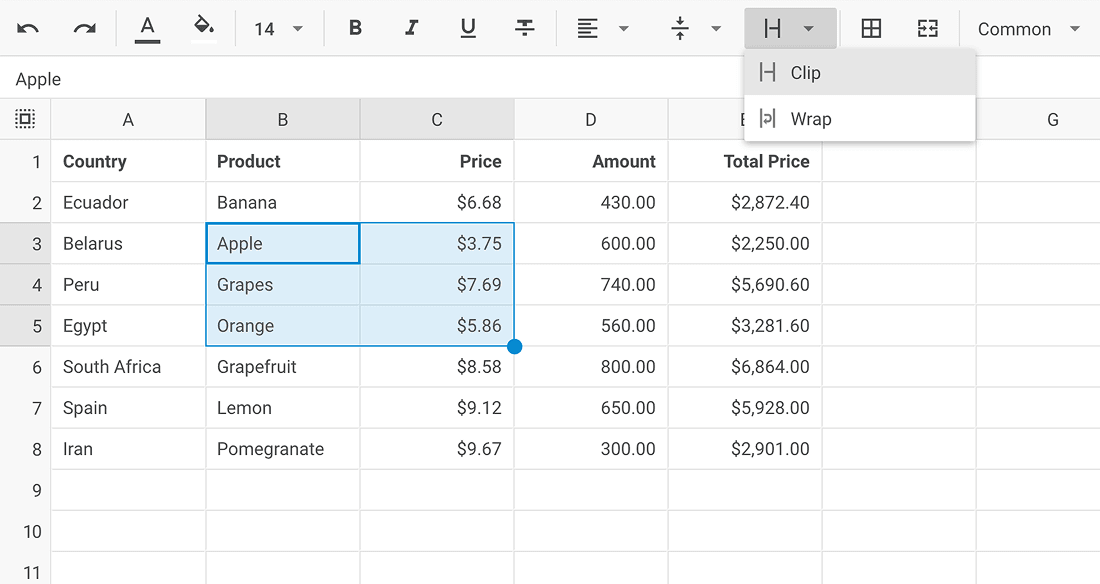Expand the horizontal alignment dropdown arrow
The height and width of the screenshot is (584, 1100).
point(624,29)
